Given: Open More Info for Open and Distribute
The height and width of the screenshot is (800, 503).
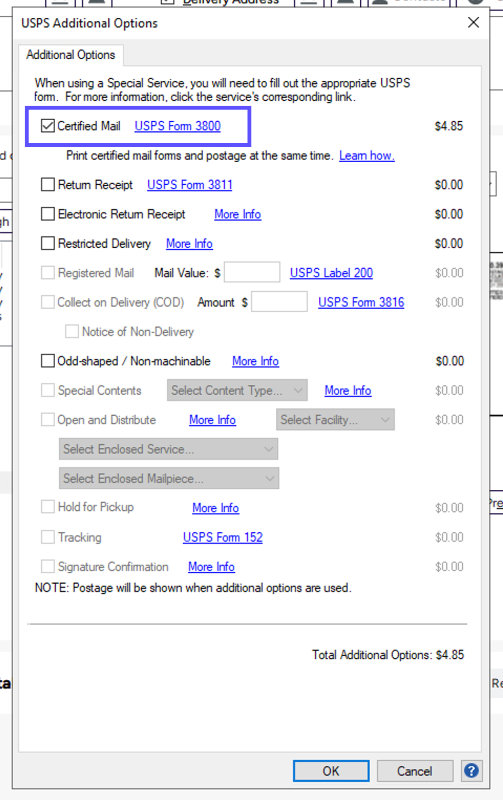Looking at the screenshot, I should [x=212, y=420].
